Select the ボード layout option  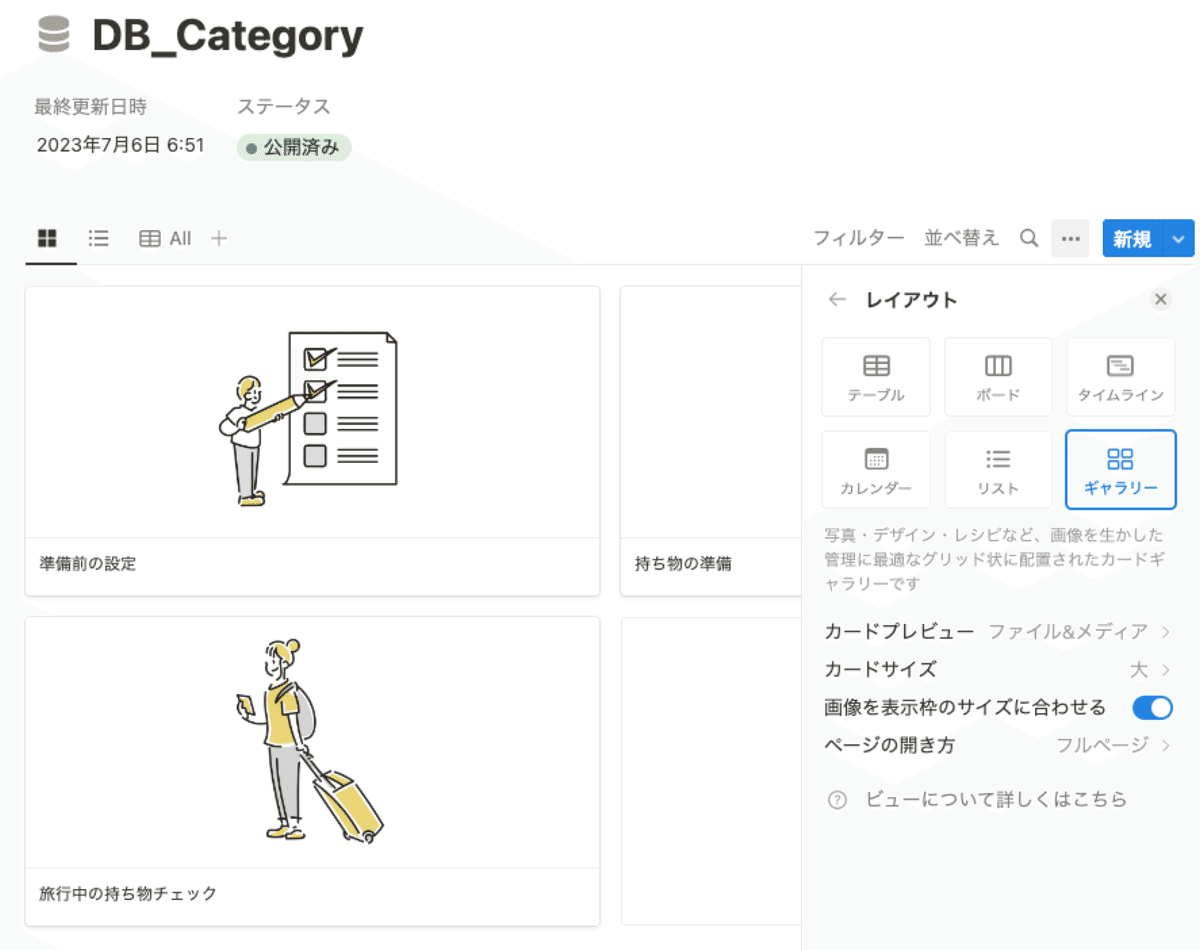click(x=998, y=377)
